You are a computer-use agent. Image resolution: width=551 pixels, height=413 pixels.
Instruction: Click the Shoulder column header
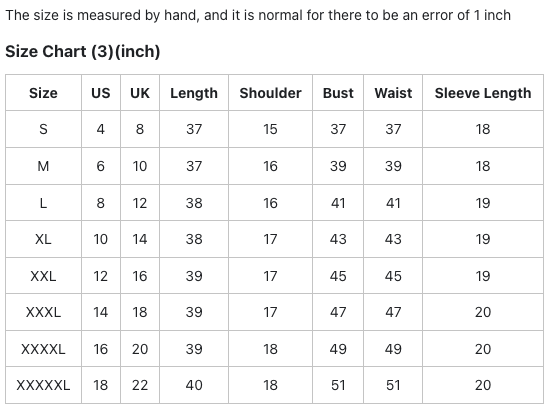coord(271,93)
